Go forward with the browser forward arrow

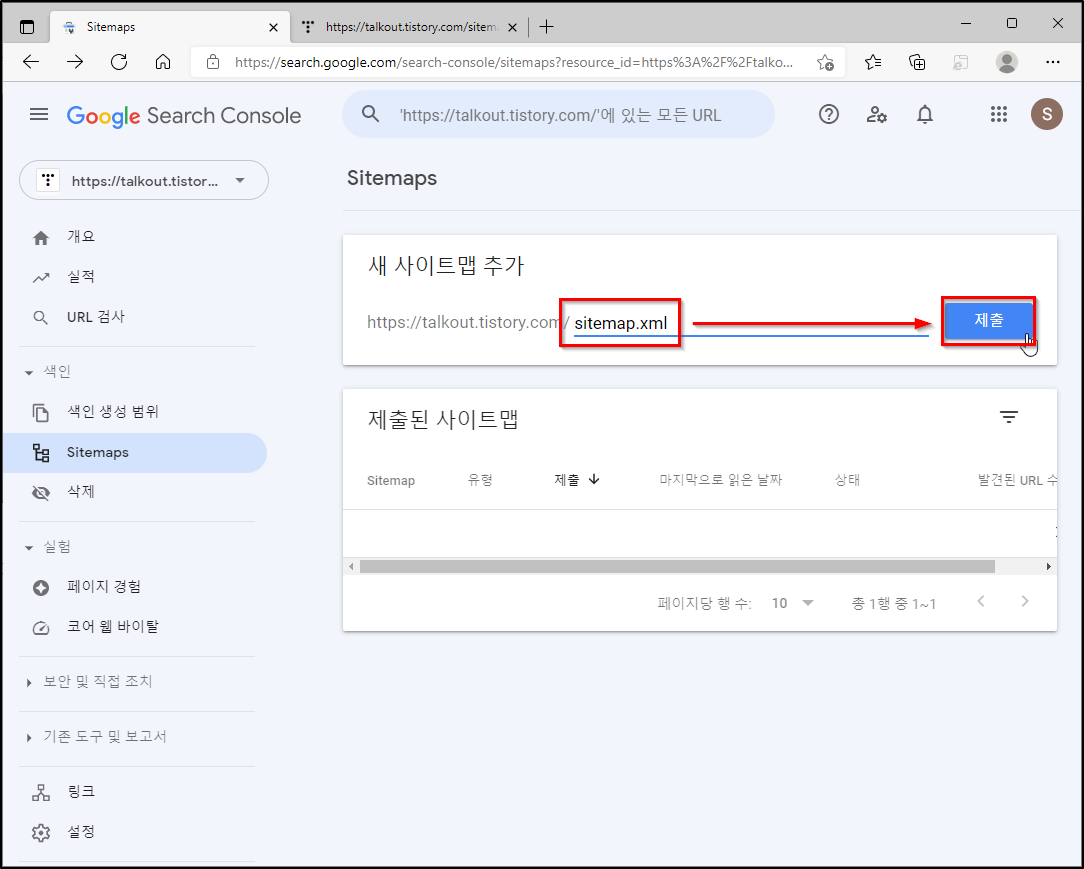click(75, 62)
